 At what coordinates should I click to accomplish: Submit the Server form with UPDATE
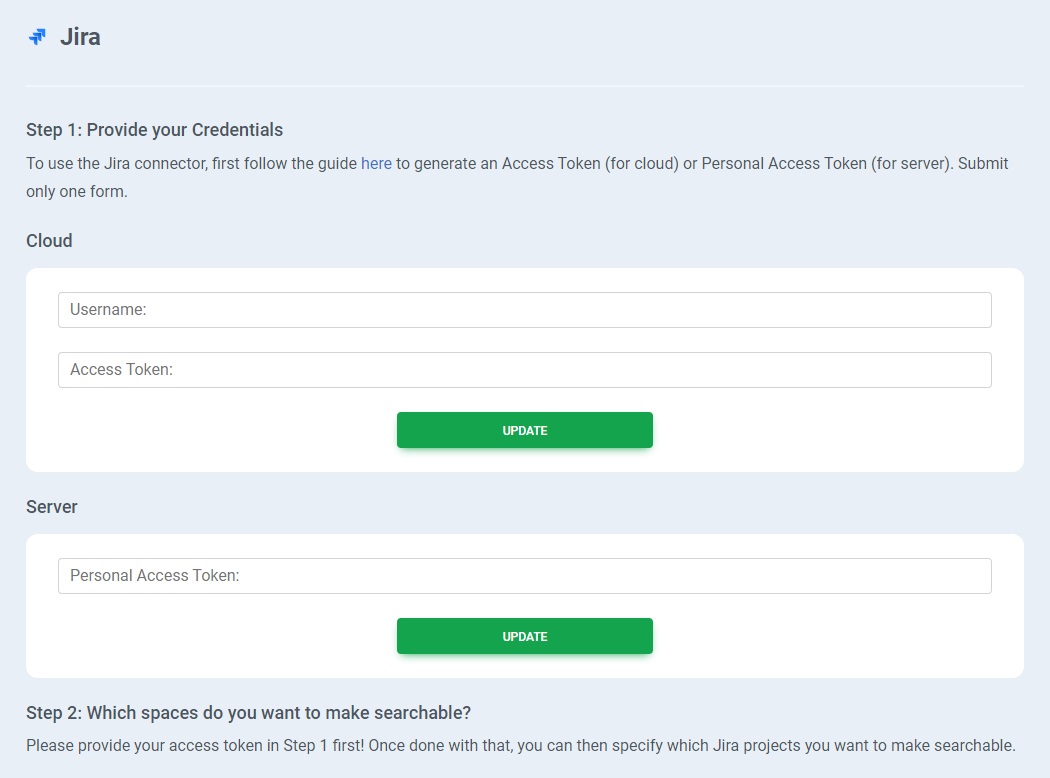524,636
